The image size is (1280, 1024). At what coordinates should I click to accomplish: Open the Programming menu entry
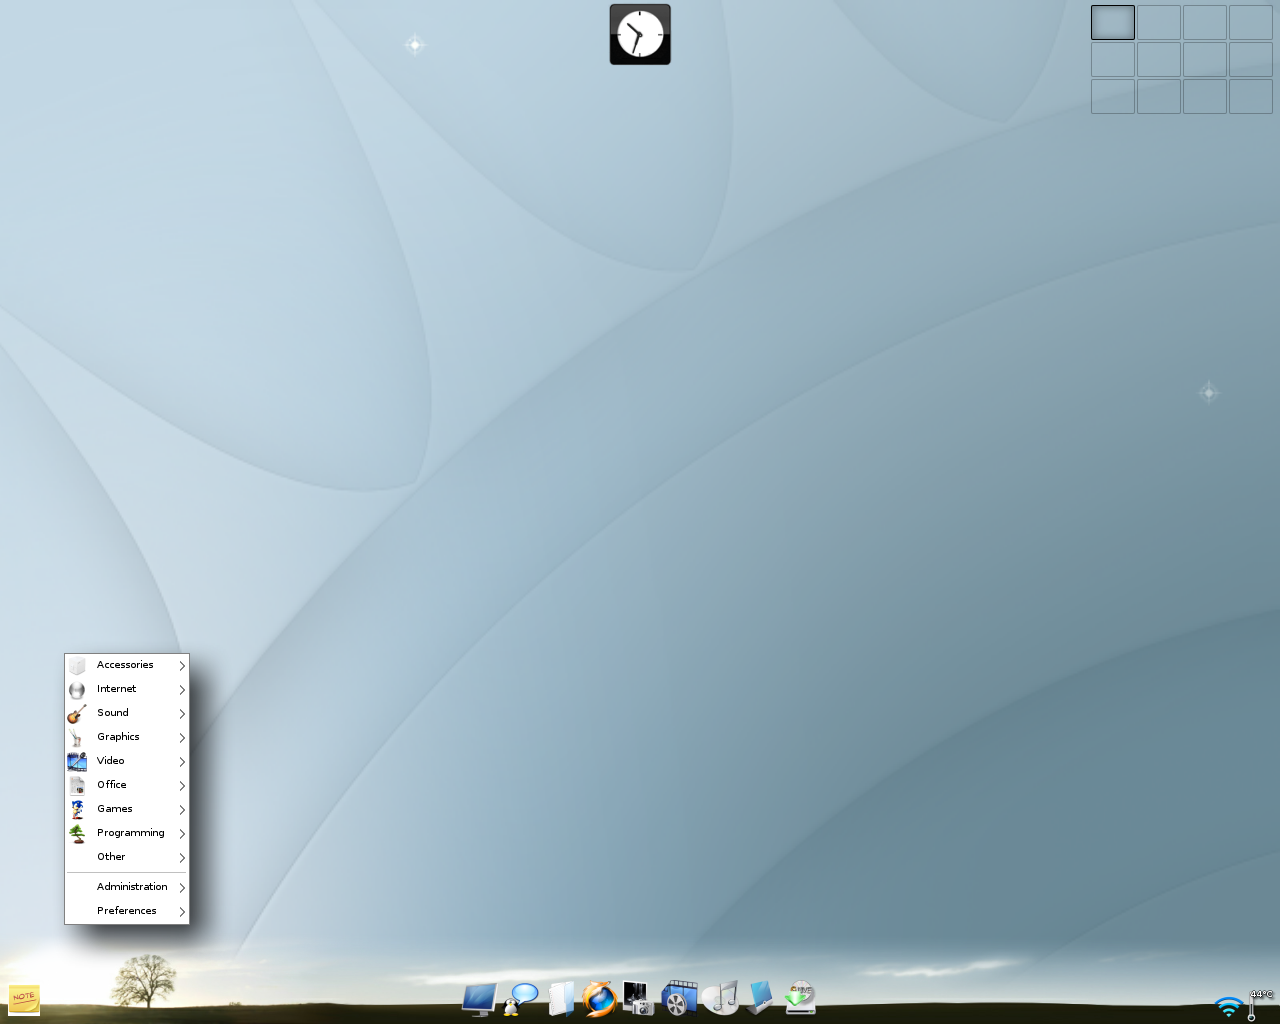coord(127,833)
